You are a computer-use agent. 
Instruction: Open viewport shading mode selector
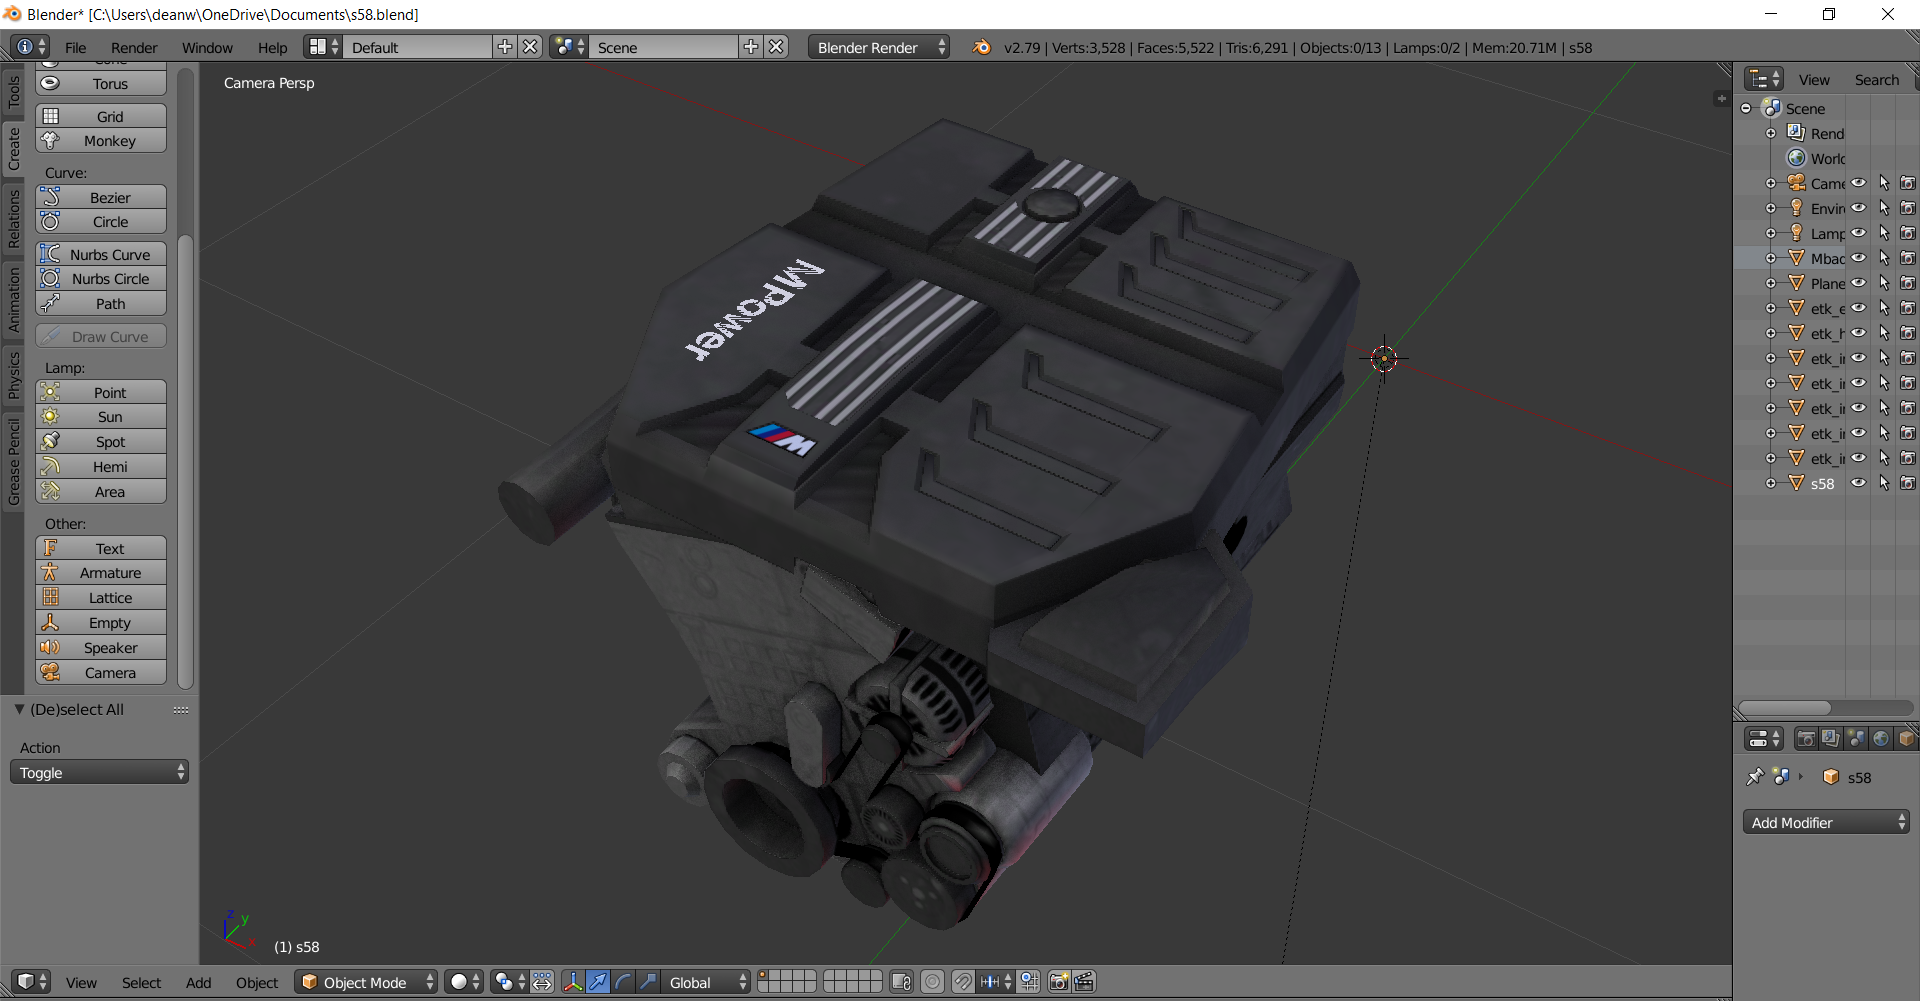465,982
